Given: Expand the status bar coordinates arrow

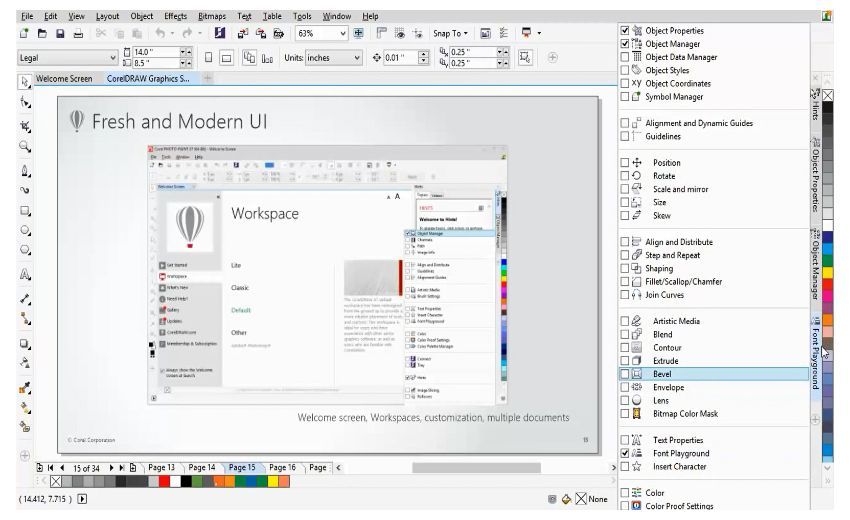Looking at the screenshot, I should [82, 499].
